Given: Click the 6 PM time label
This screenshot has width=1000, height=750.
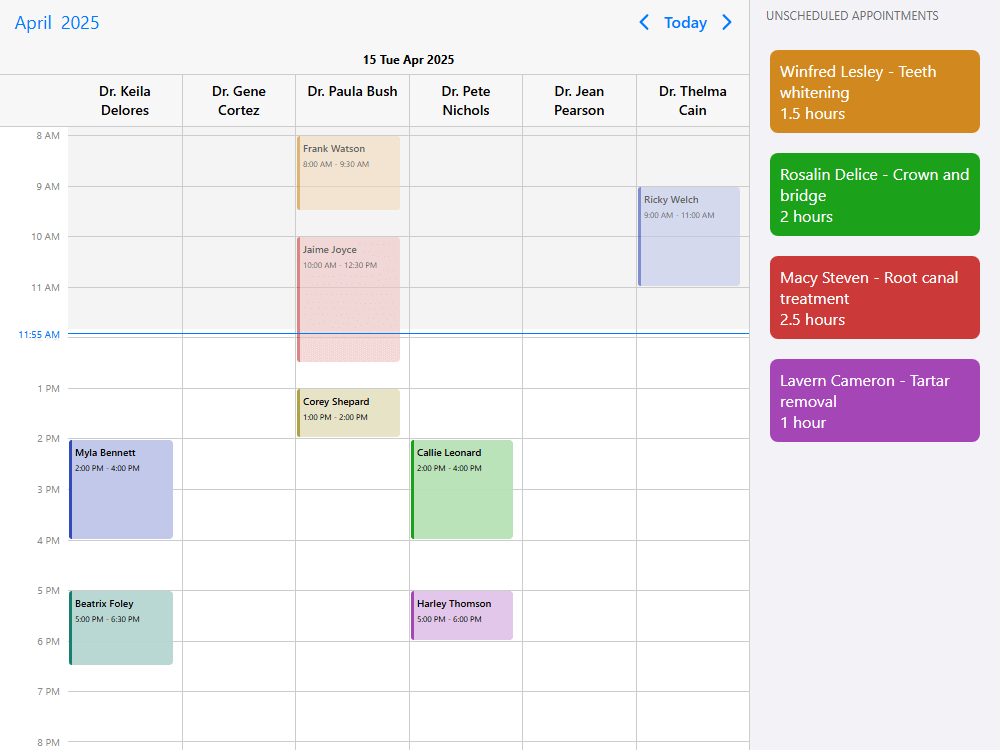Looking at the screenshot, I should pyautogui.click(x=48, y=642).
